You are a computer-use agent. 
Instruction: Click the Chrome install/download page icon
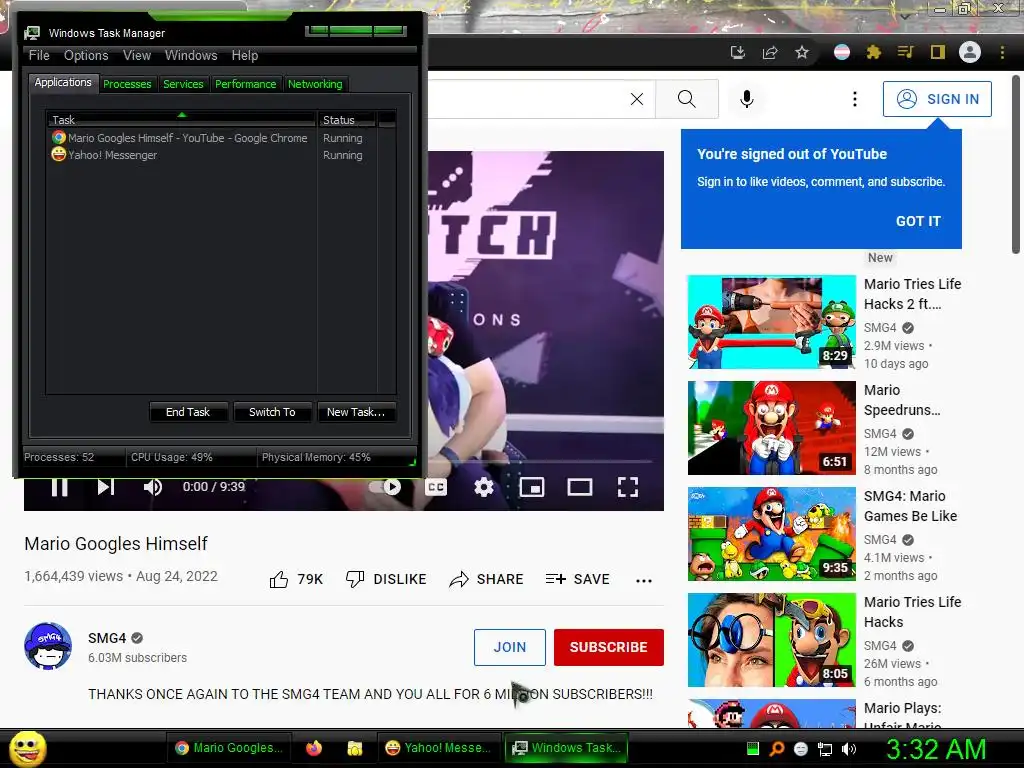coord(738,52)
